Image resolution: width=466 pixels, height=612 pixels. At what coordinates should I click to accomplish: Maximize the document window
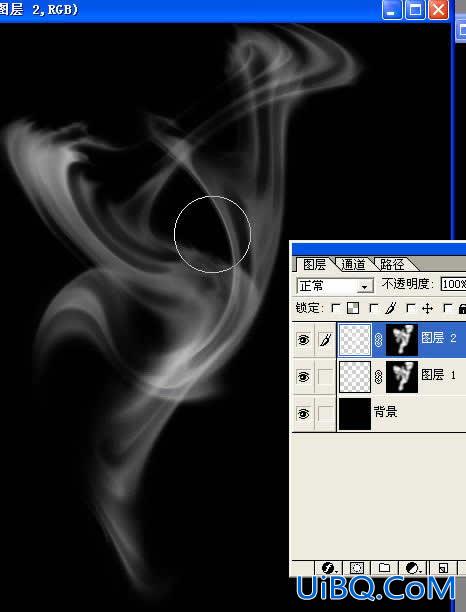(x=415, y=10)
